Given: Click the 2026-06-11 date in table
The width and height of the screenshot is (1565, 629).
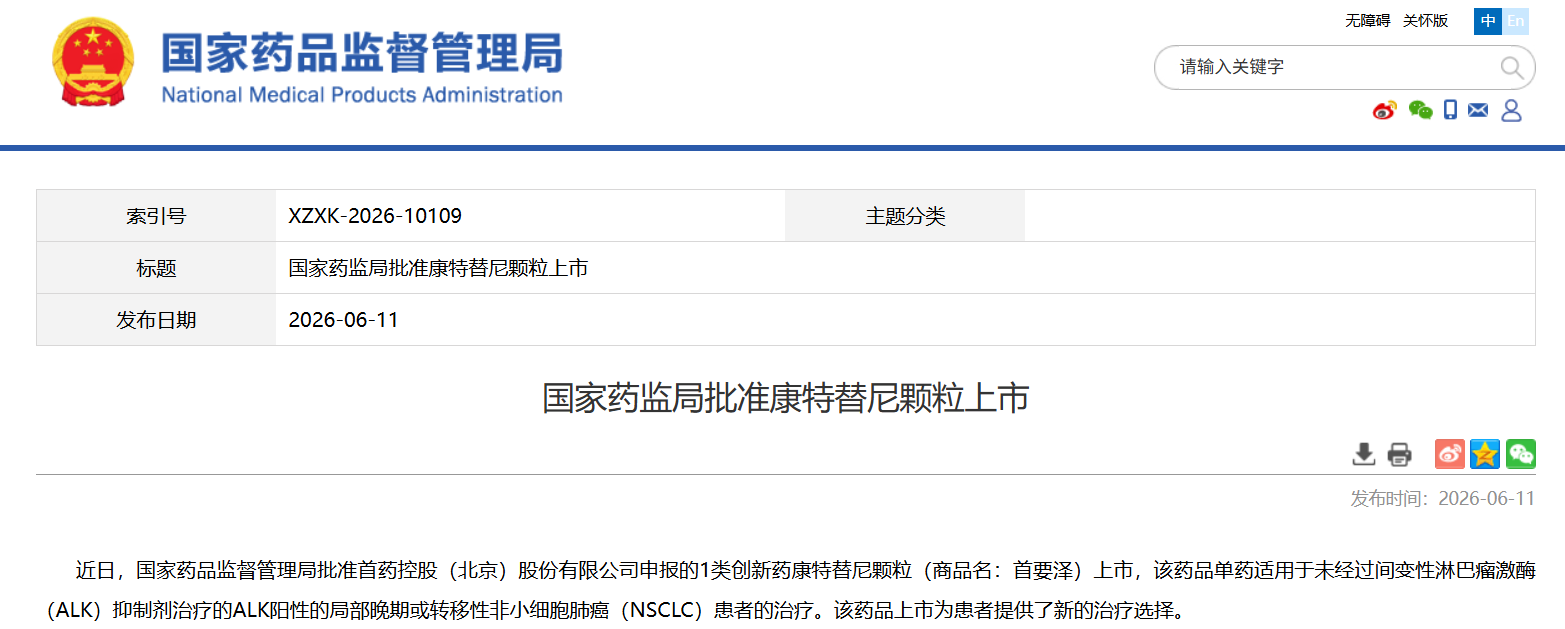Looking at the screenshot, I should (x=343, y=320).
